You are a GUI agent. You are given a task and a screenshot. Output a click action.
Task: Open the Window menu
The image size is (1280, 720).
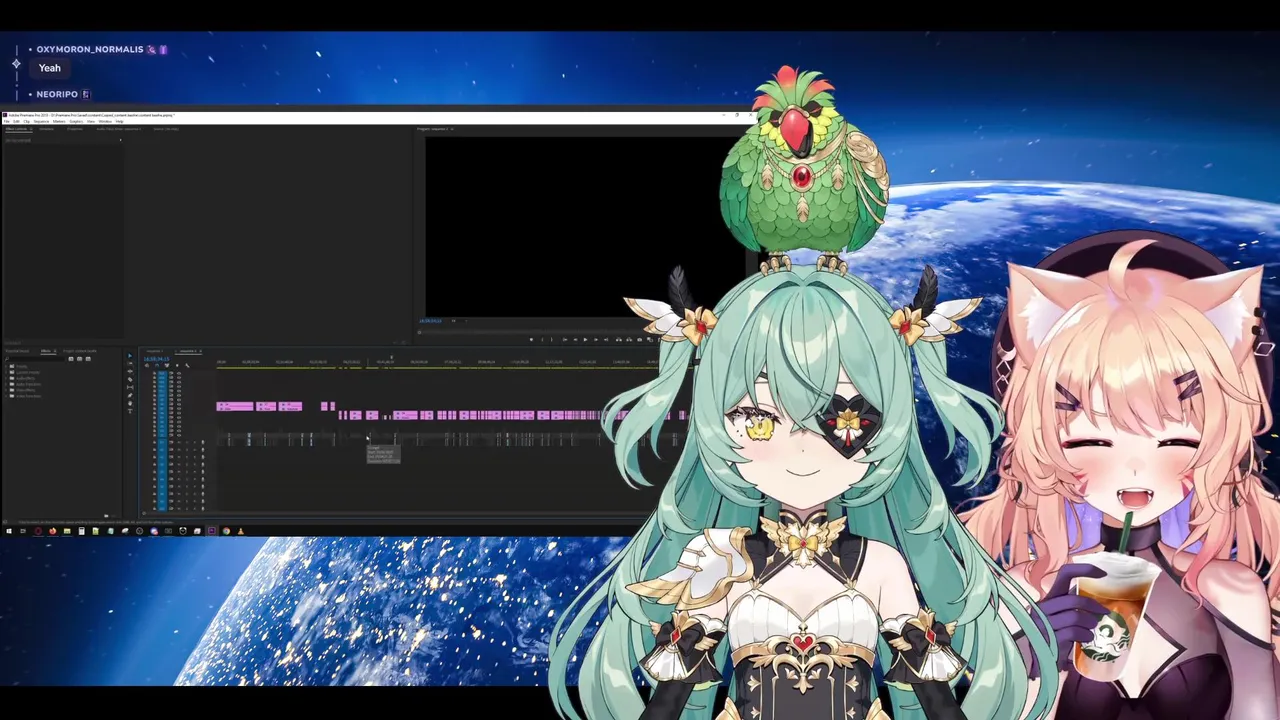105,121
